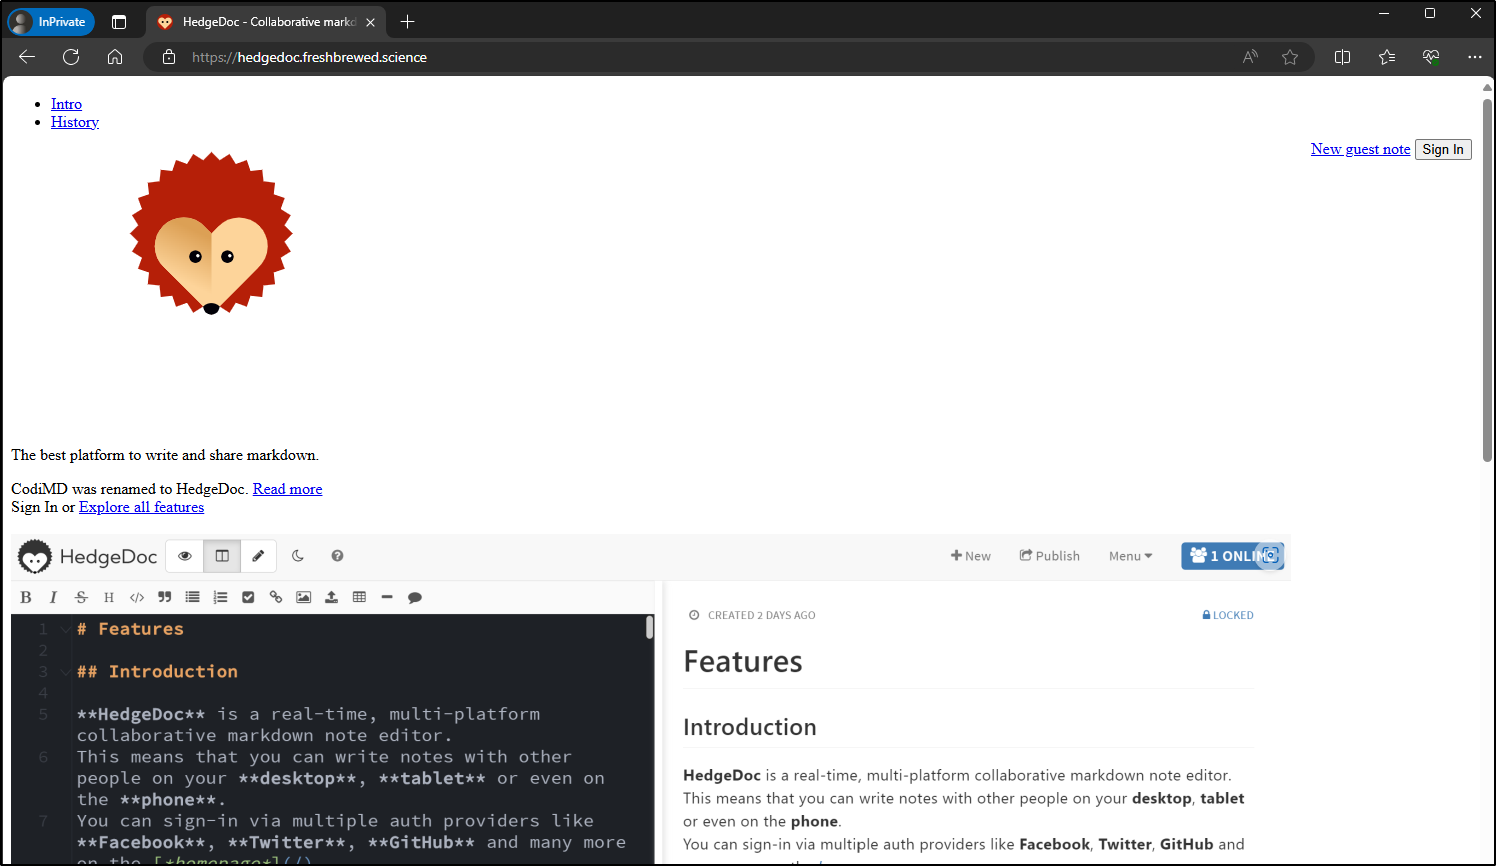Screen dimensions: 1496x866
Task: Click the '# Features' line in the editor
Action: (130, 629)
